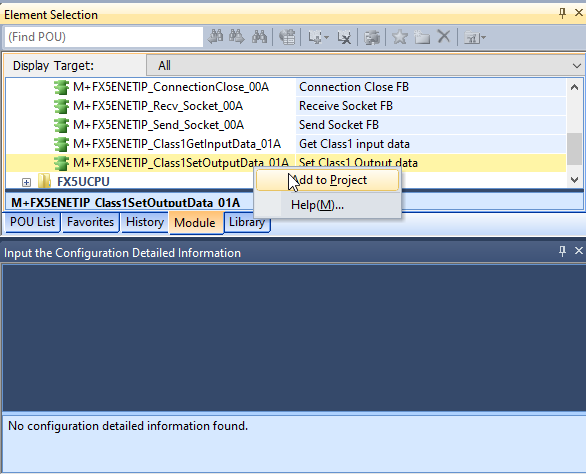The height and width of the screenshot is (475, 586).
Task: Click the green icon of Recv_Socket FB
Action: 61,107
